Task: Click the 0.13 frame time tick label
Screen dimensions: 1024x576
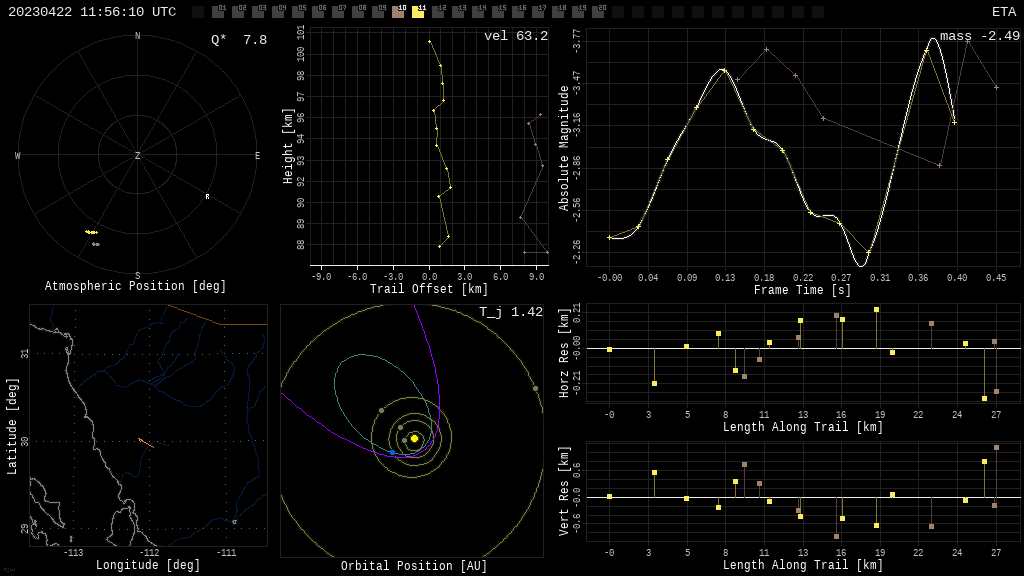Action: click(725, 278)
